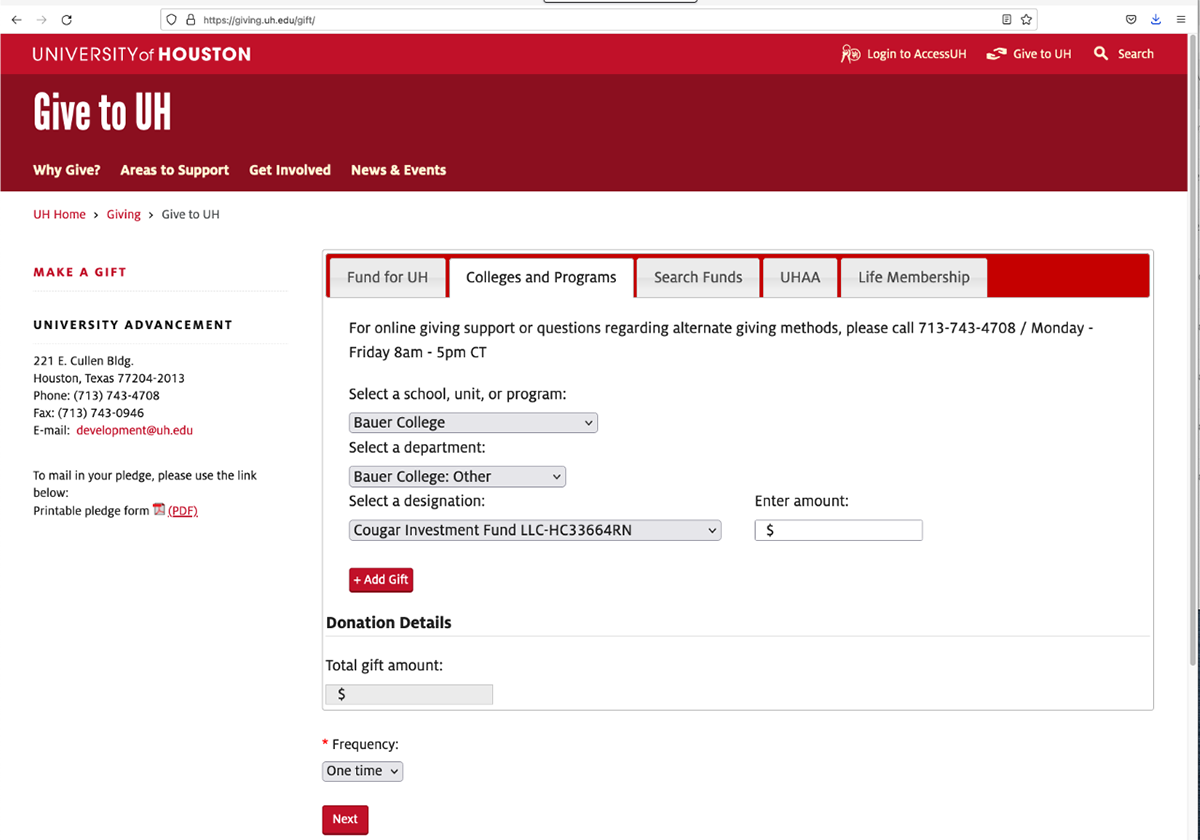Screen dimensions: 1200x840
Task: Reload the page with the refresh icon
Action: (x=67, y=19)
